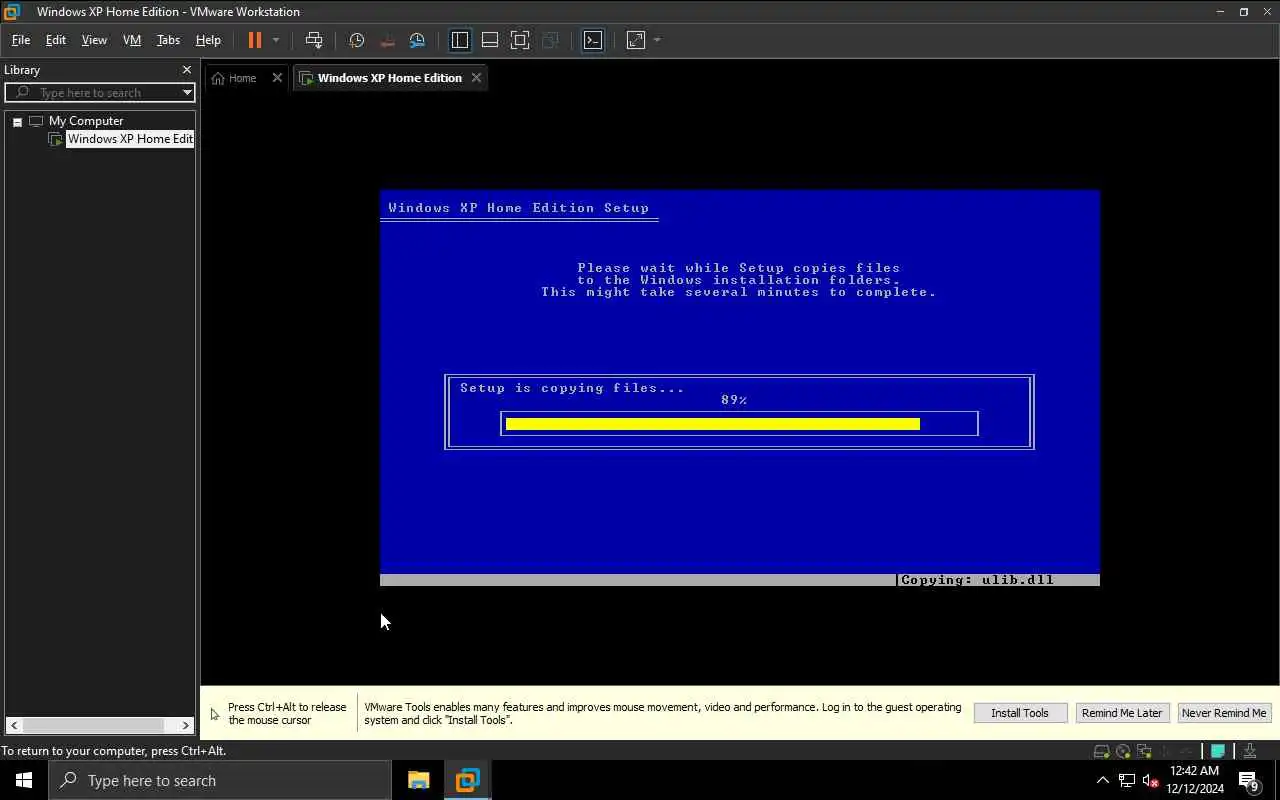The width and height of the screenshot is (1280, 800).
Task: Close the Home tab
Action: coord(277,78)
